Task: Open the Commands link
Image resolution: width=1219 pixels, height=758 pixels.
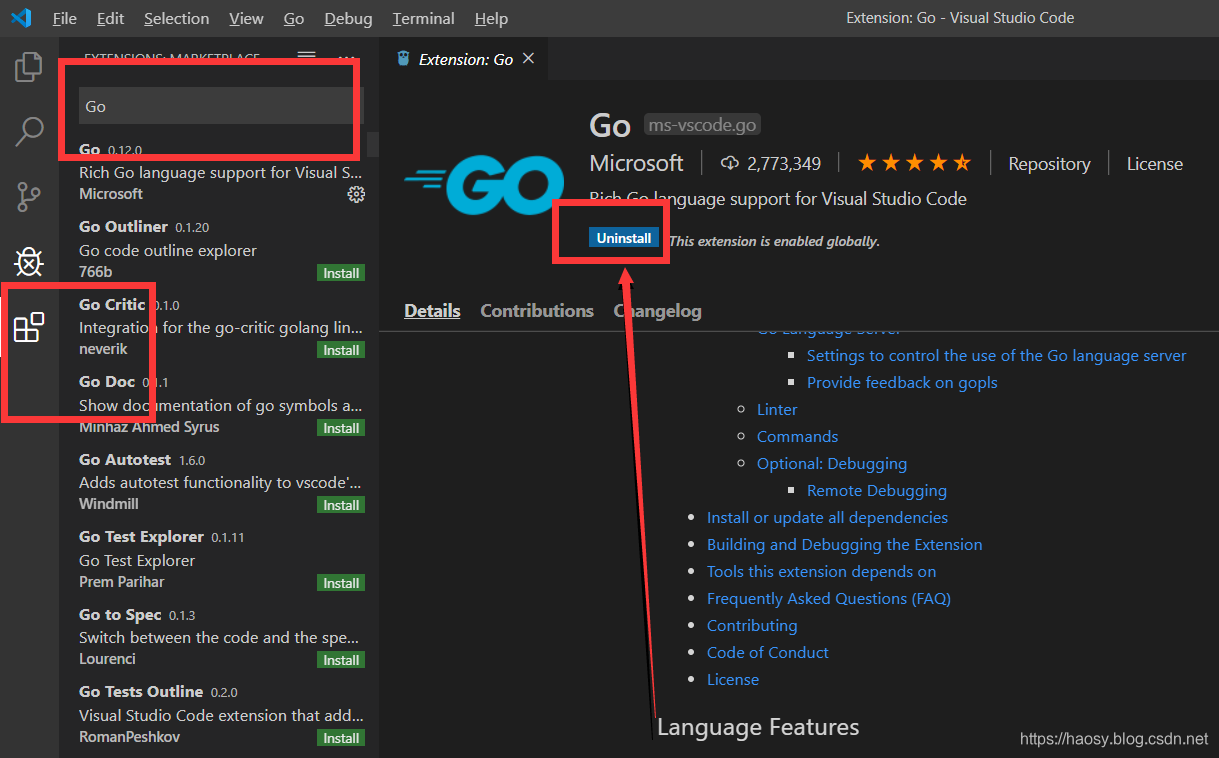Action: 797,437
